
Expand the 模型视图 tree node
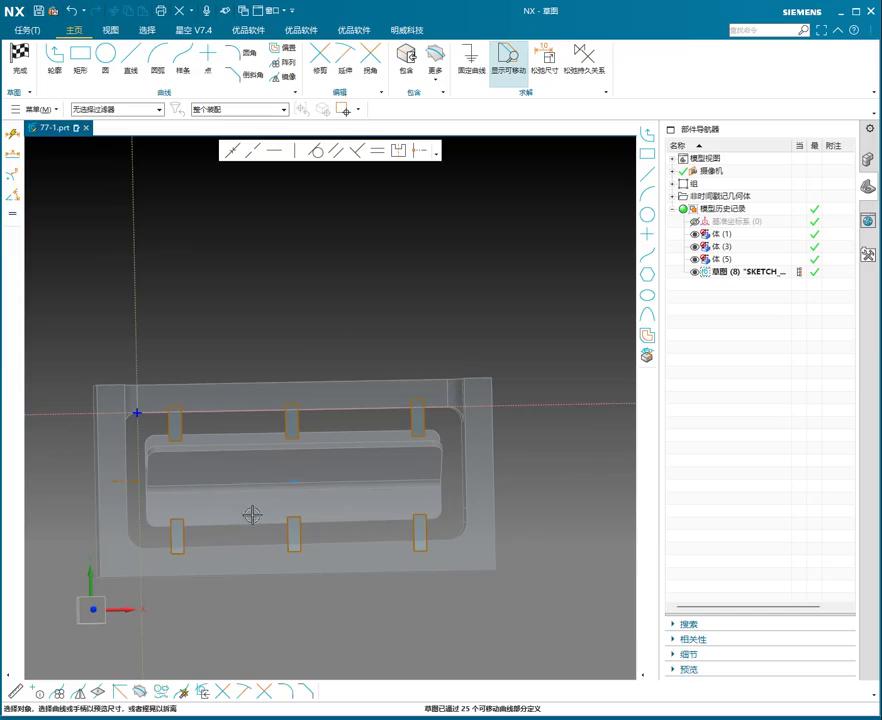(x=672, y=159)
